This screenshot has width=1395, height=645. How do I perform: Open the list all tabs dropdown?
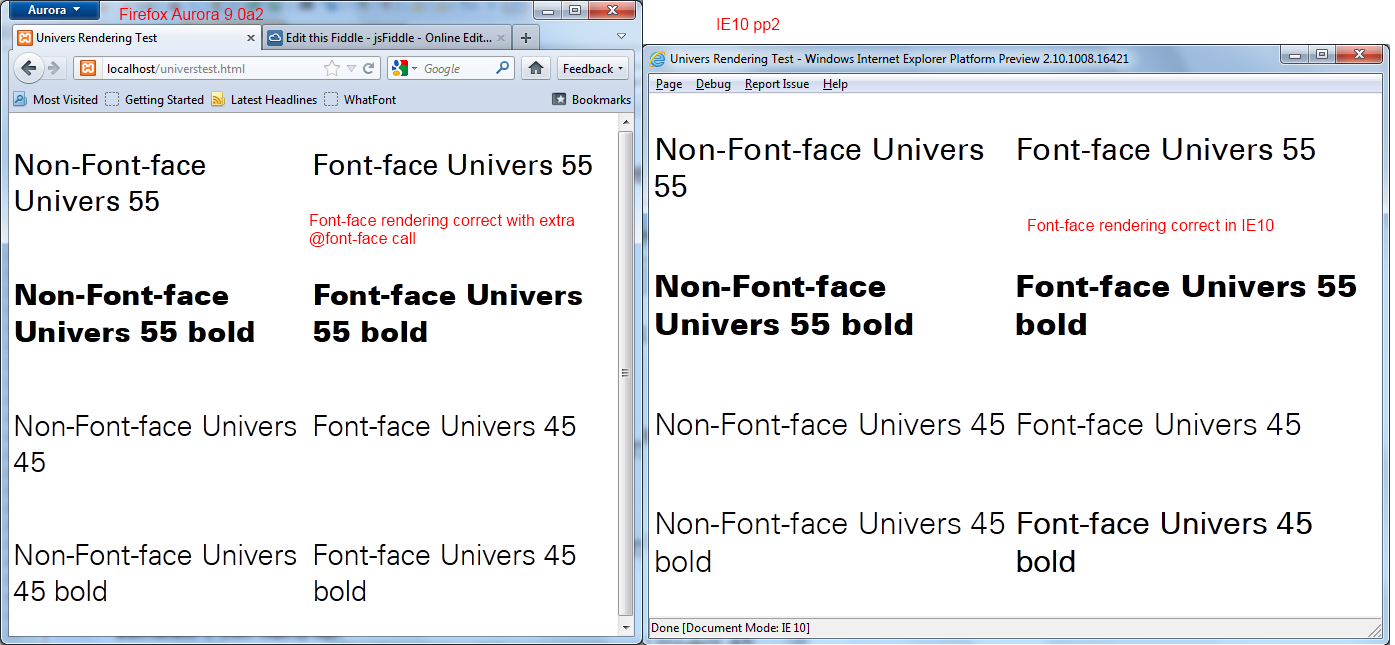[x=621, y=37]
